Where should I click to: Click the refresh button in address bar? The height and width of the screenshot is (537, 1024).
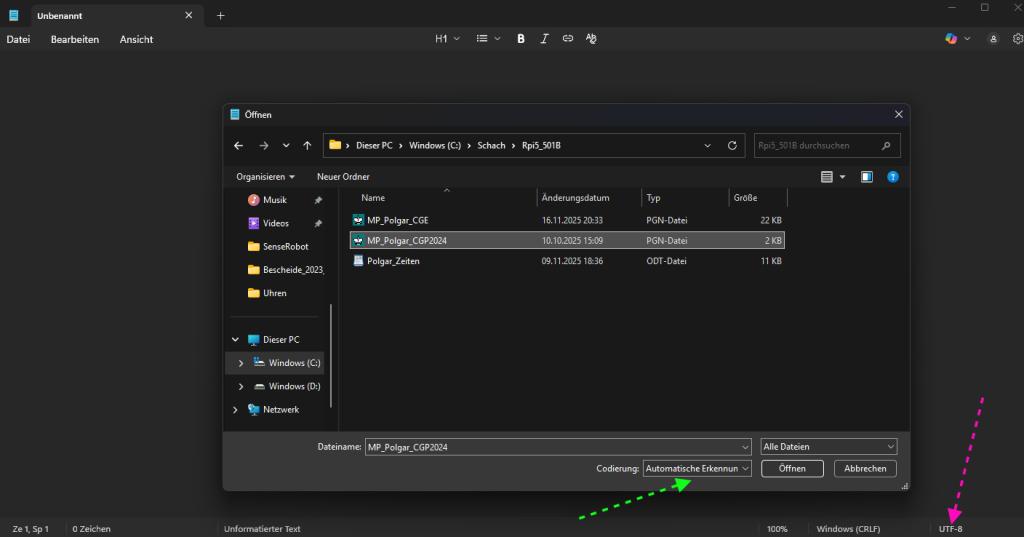[732, 145]
